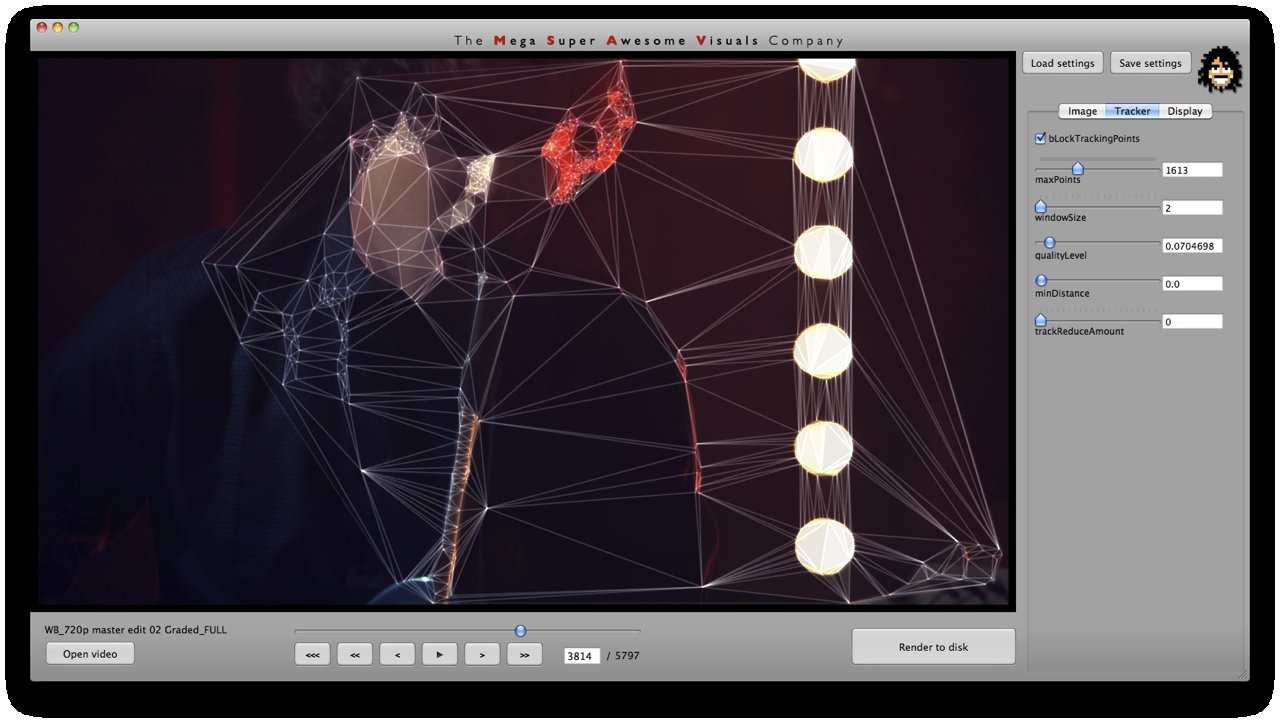Screen dimensions: 1280x723
Task: Click the green zoom window button
Action: [x=74, y=27]
